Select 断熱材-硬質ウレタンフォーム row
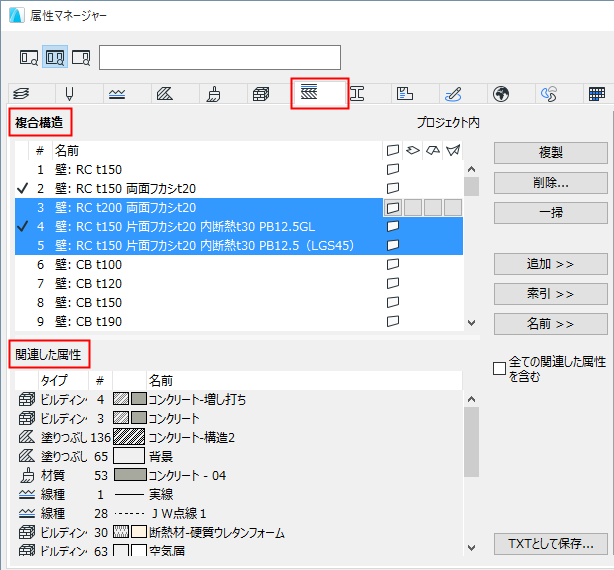614x570 pixels. click(239, 532)
